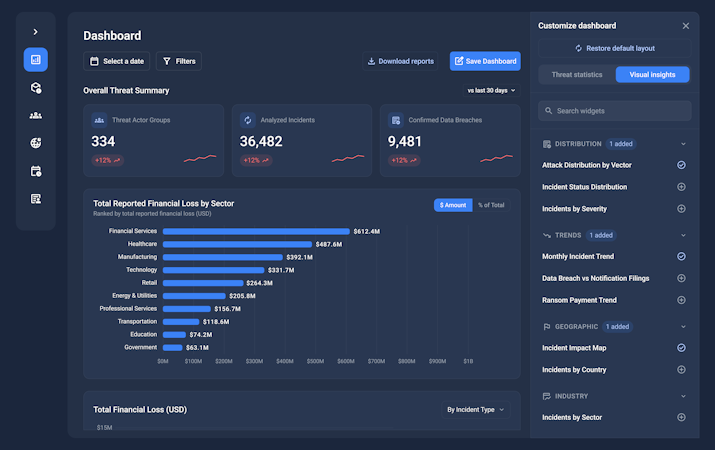Switch to the Threat statistics tab

[577, 75]
